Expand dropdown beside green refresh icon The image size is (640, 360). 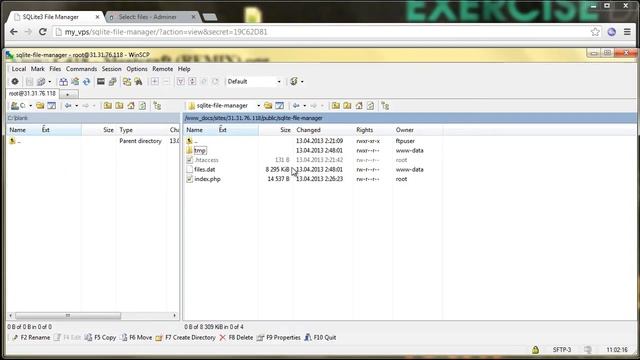click(302, 82)
